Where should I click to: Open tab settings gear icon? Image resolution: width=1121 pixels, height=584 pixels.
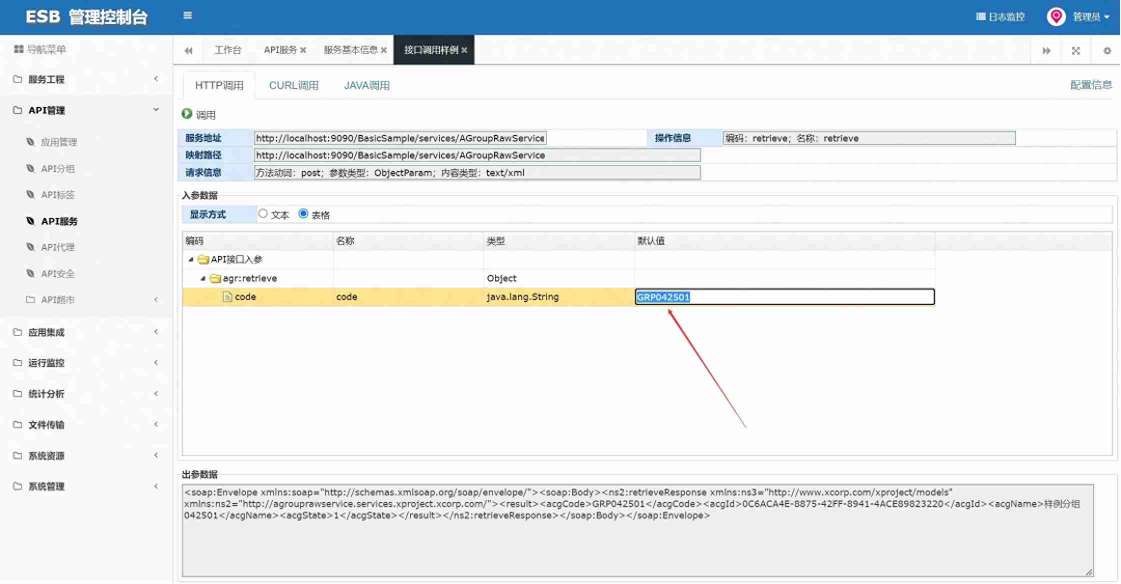pos(1107,51)
